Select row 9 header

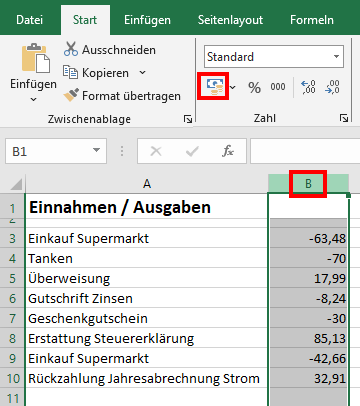(12, 358)
